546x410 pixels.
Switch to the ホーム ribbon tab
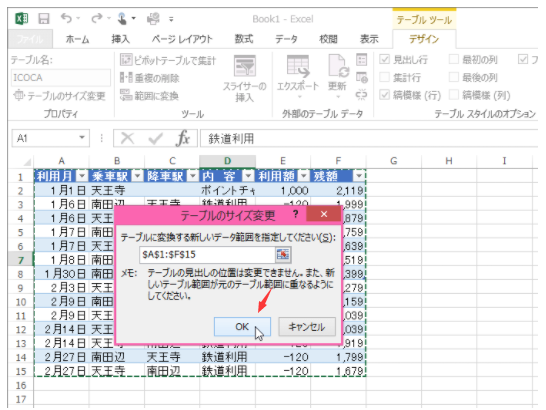pos(77,39)
